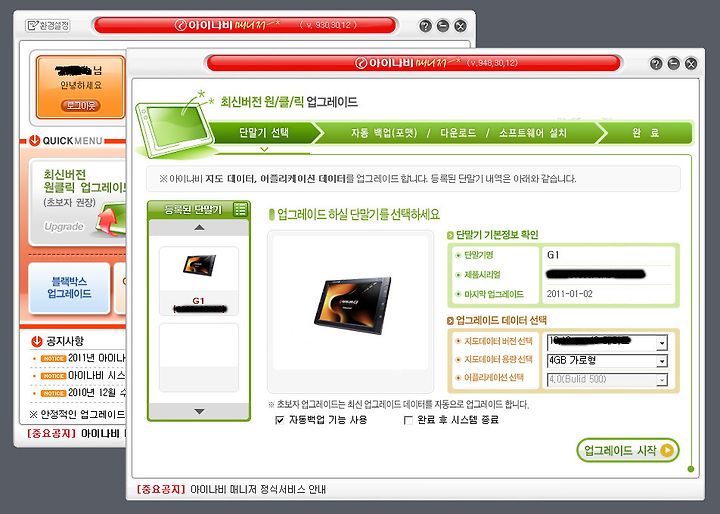Select the 자동 백업(포맷) step
The image size is (720, 514).
click(384, 133)
